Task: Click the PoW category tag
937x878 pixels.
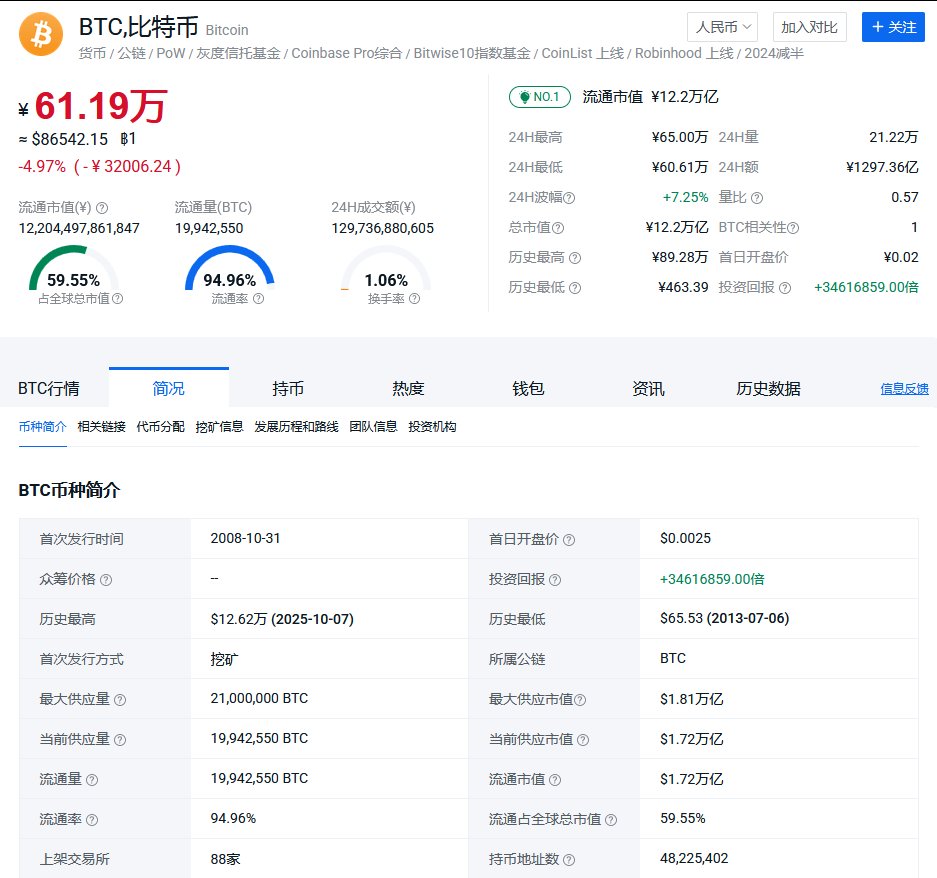Action: coord(171,53)
